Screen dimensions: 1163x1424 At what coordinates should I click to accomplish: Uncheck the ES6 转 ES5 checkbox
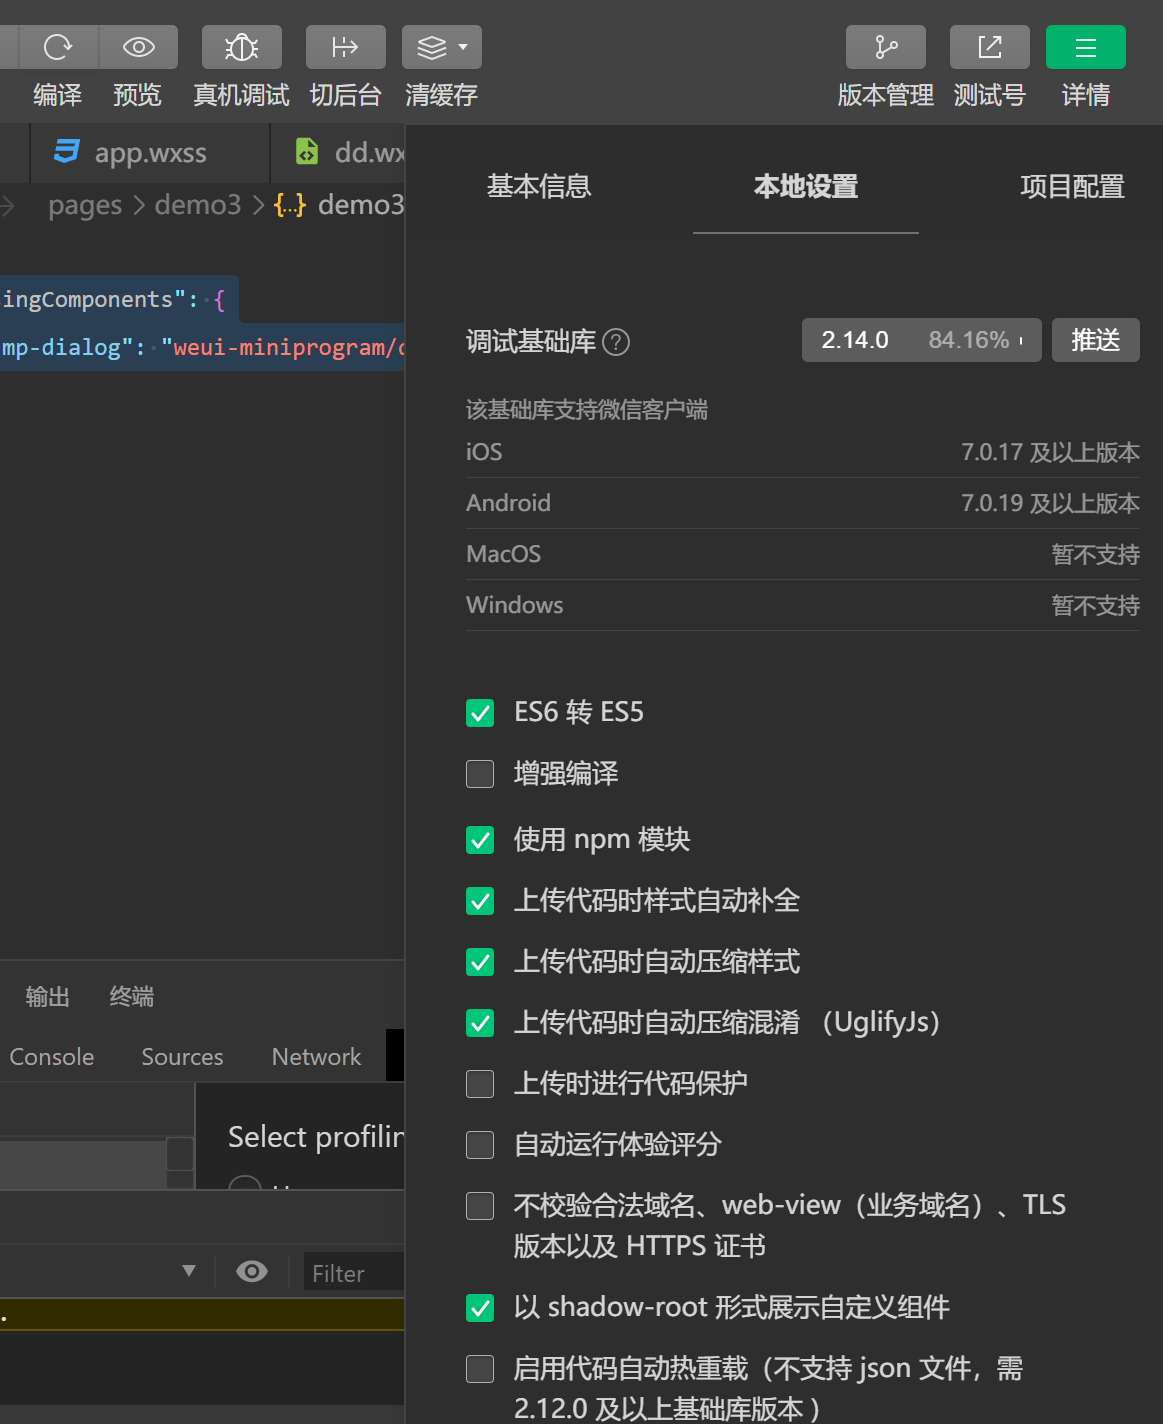click(480, 713)
